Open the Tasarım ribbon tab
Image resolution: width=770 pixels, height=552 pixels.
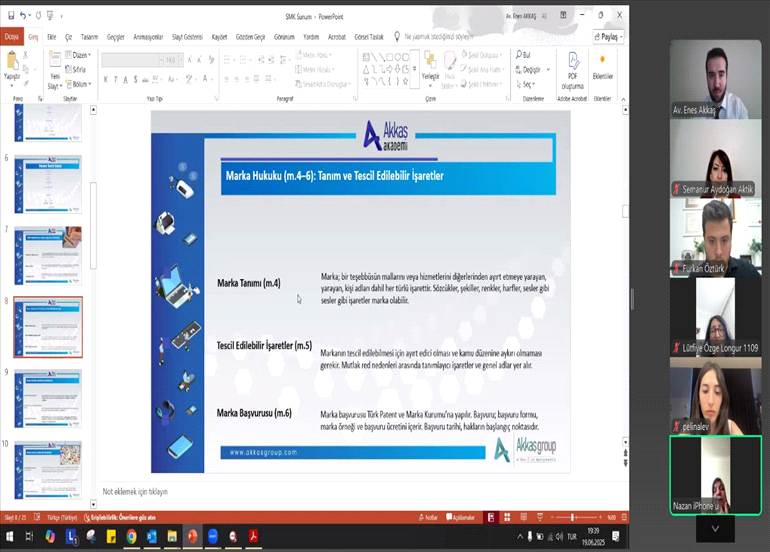(90, 36)
